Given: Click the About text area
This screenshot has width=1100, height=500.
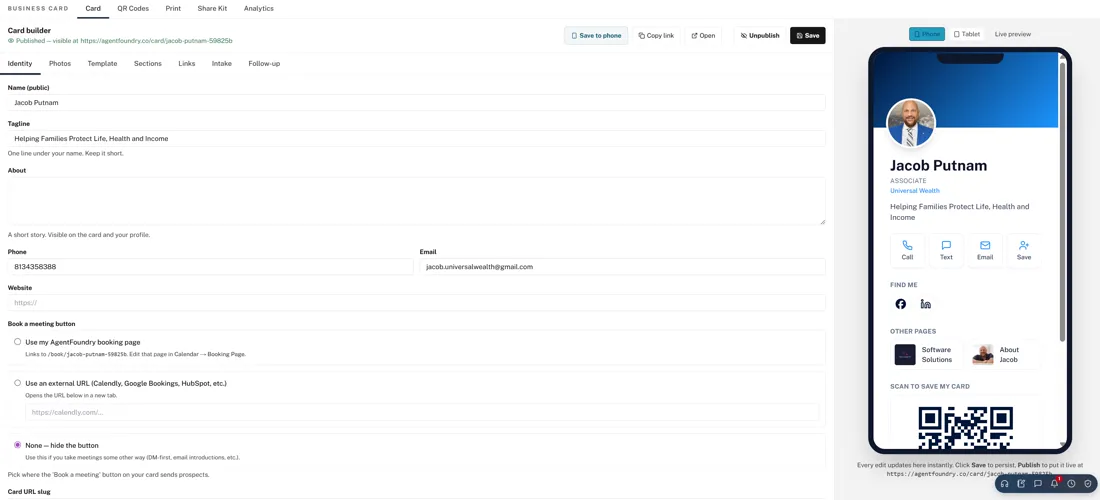Looking at the screenshot, I should coord(417,201).
